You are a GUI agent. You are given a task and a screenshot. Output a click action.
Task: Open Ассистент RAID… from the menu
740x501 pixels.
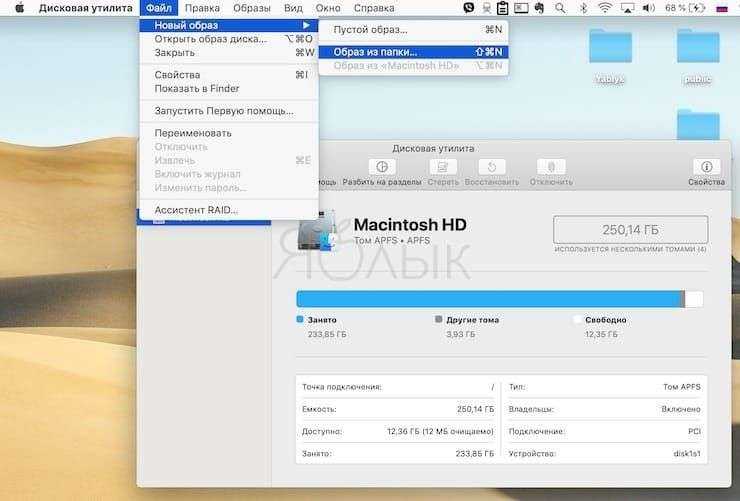[x=229, y=210]
